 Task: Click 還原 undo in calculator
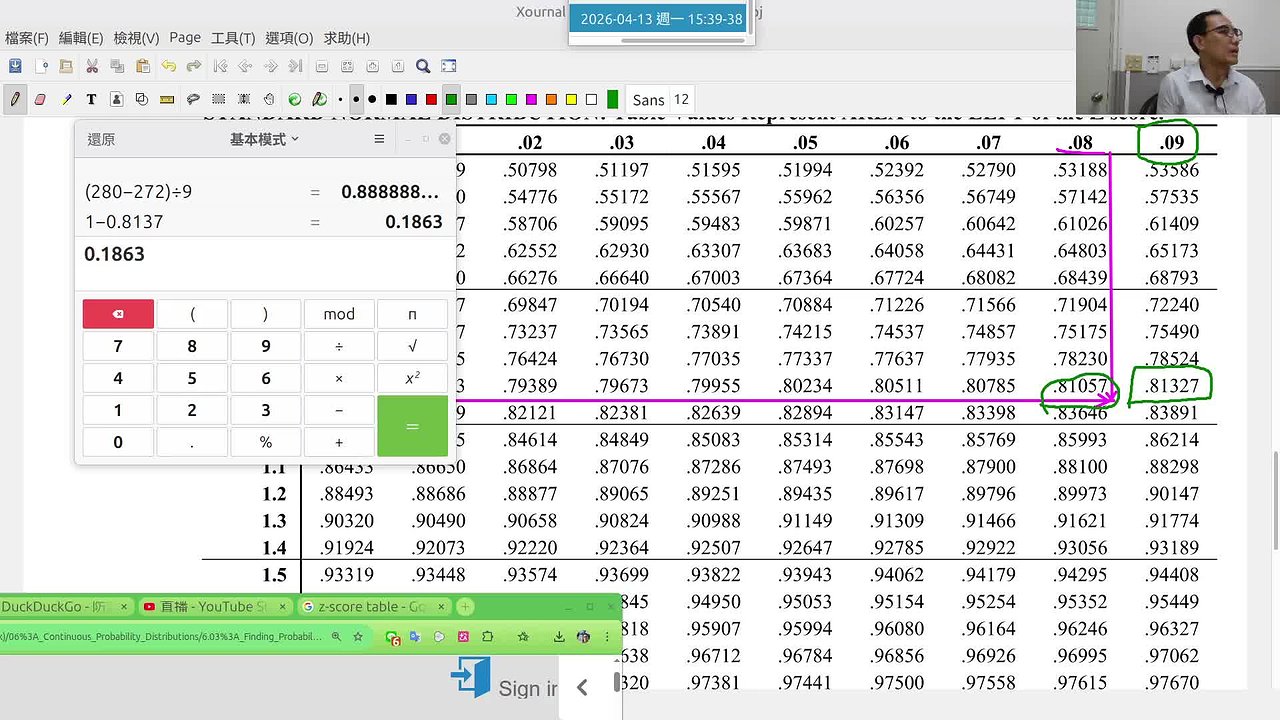tap(101, 139)
